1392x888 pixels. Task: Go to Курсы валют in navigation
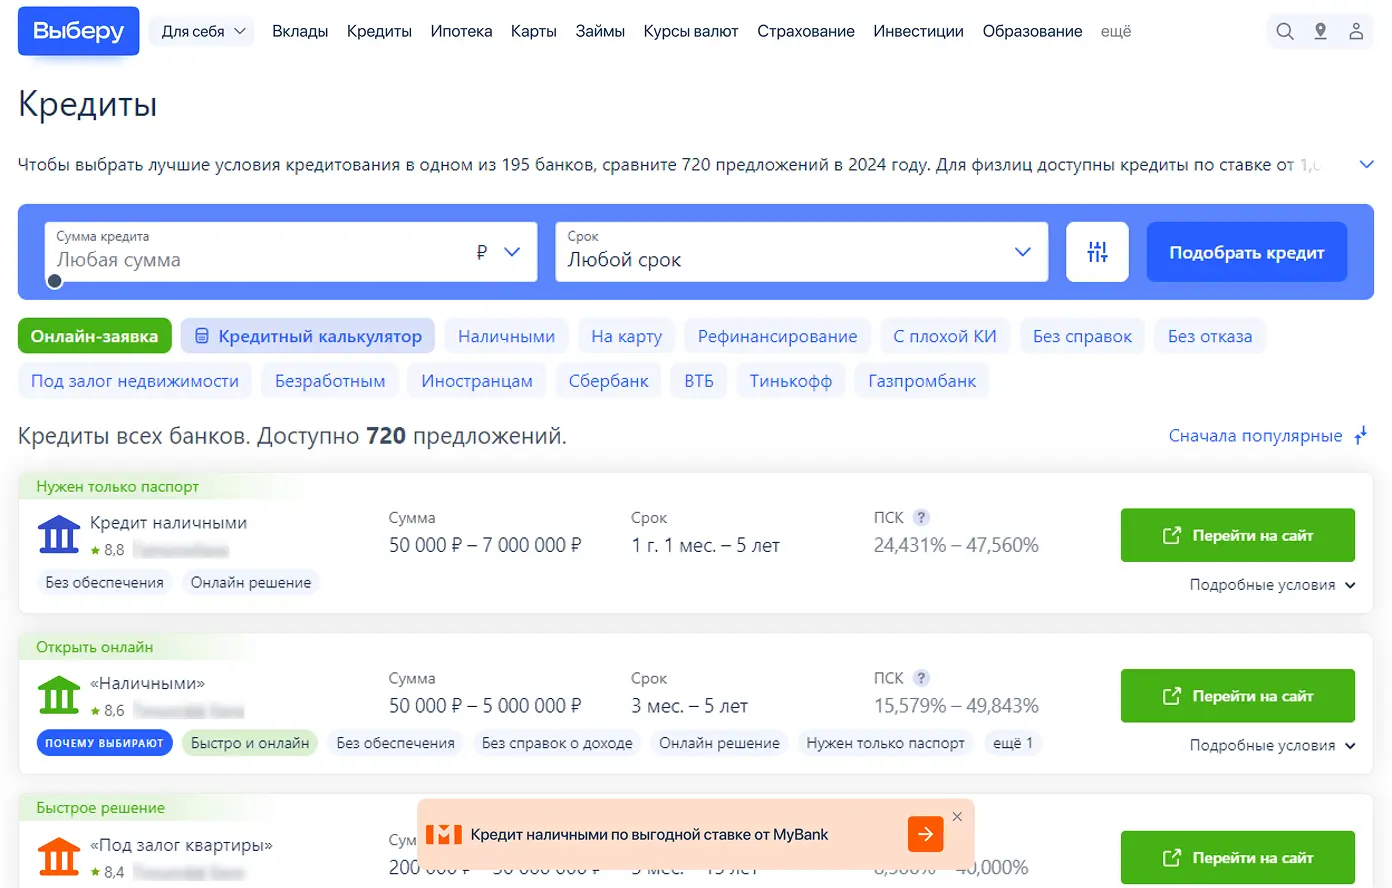coord(690,32)
